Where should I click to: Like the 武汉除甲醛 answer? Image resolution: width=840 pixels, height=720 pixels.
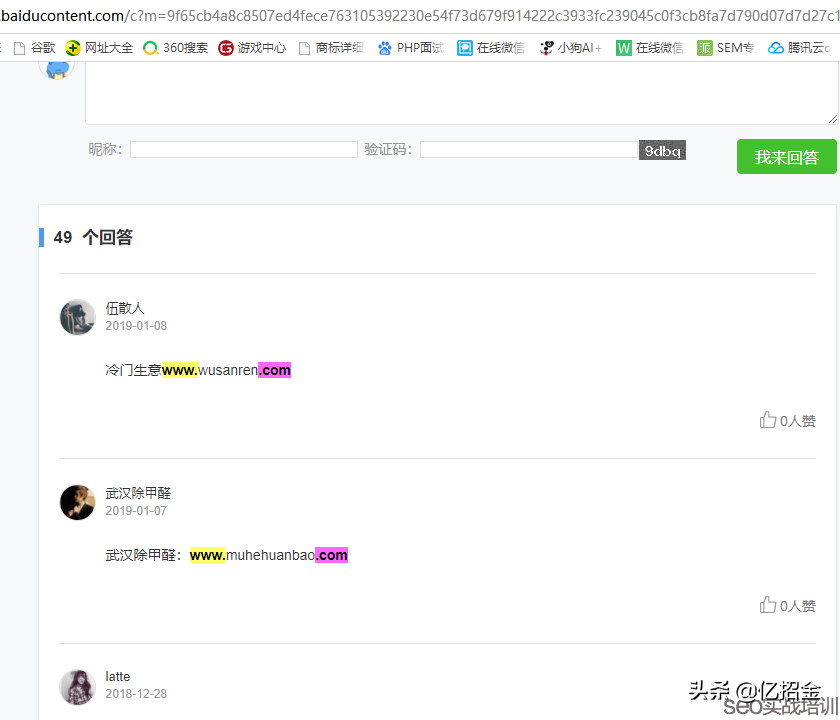(x=768, y=605)
